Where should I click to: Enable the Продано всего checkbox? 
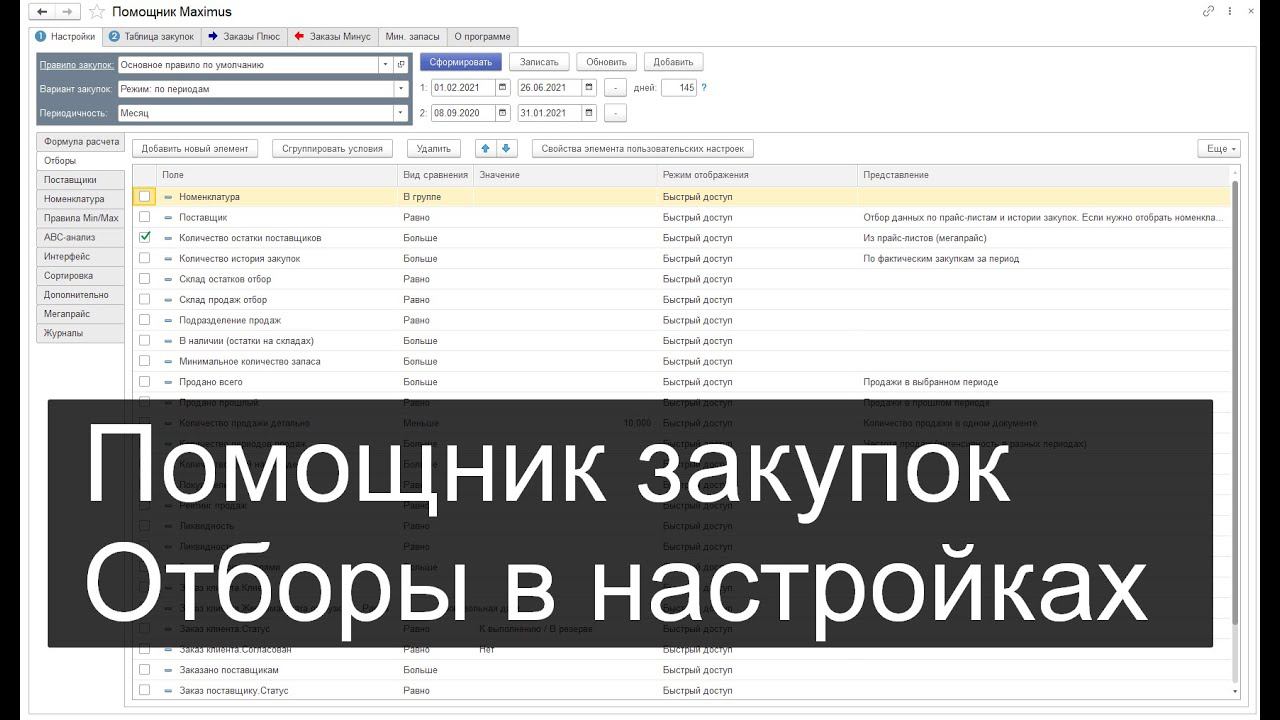(x=145, y=382)
